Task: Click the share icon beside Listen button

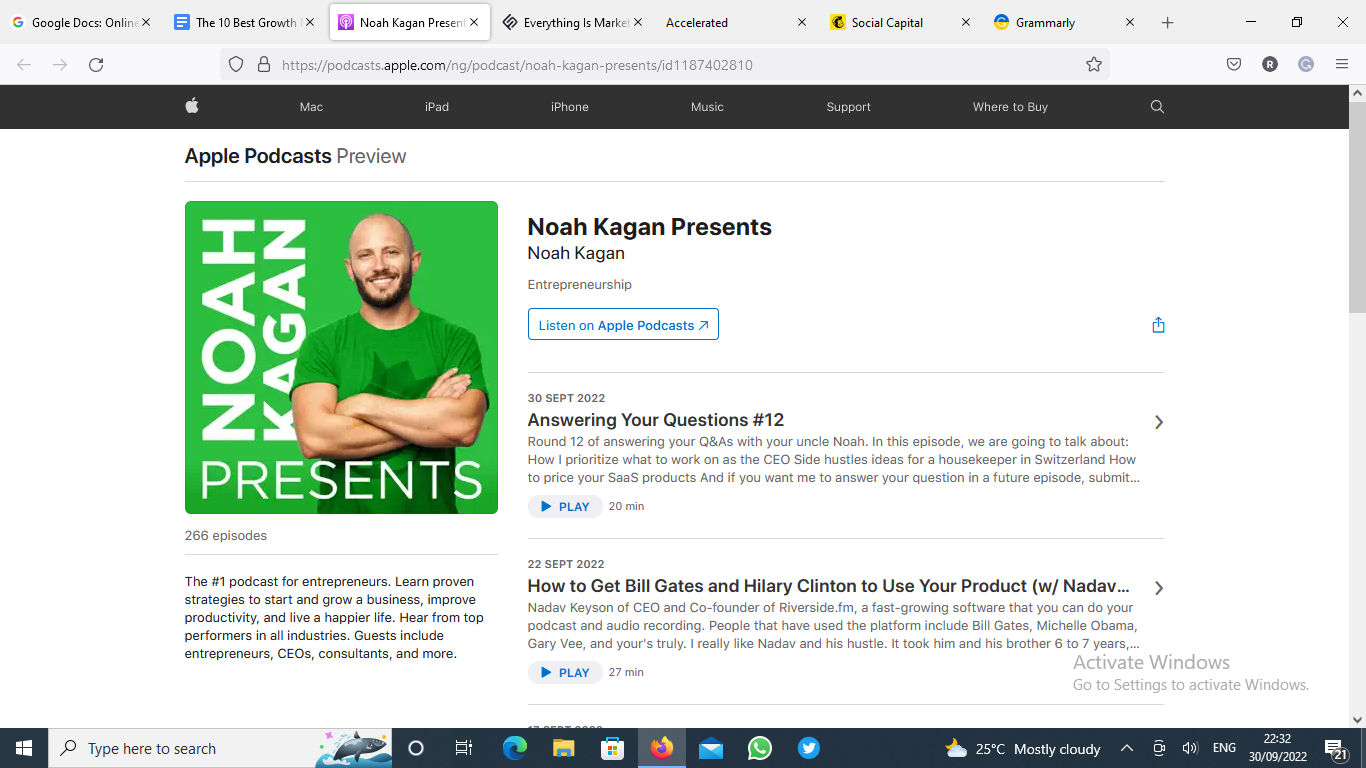Action: [1158, 325]
